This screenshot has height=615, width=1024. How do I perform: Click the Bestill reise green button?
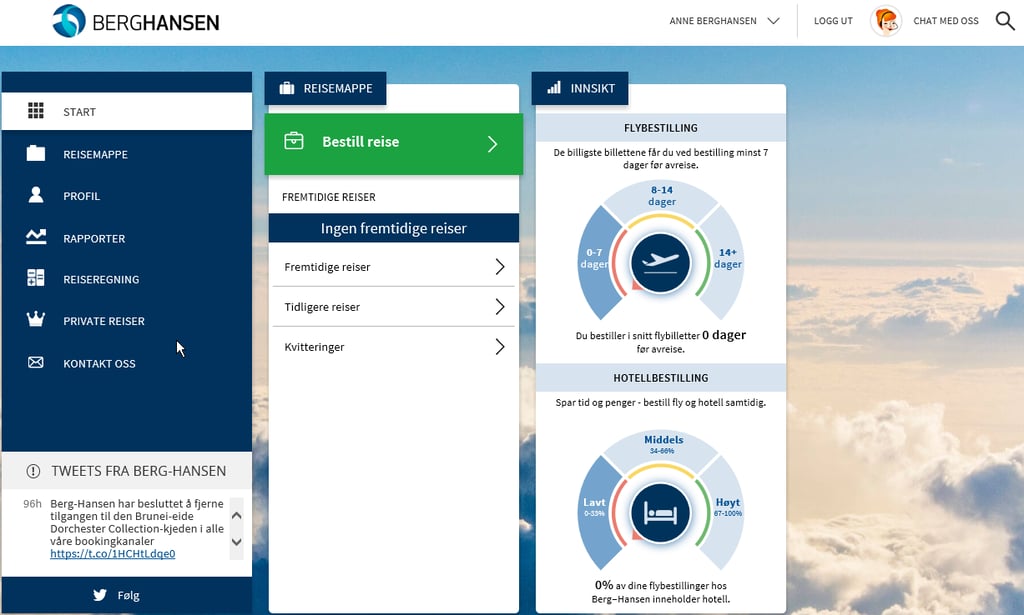tap(394, 144)
